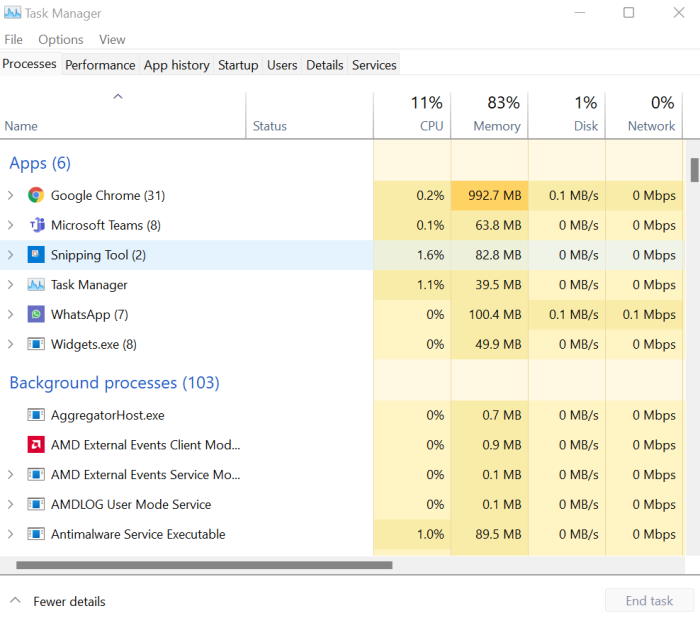The image size is (700, 623).
Task: Select the AggregatorHost.exe icon
Action: pyautogui.click(x=36, y=415)
